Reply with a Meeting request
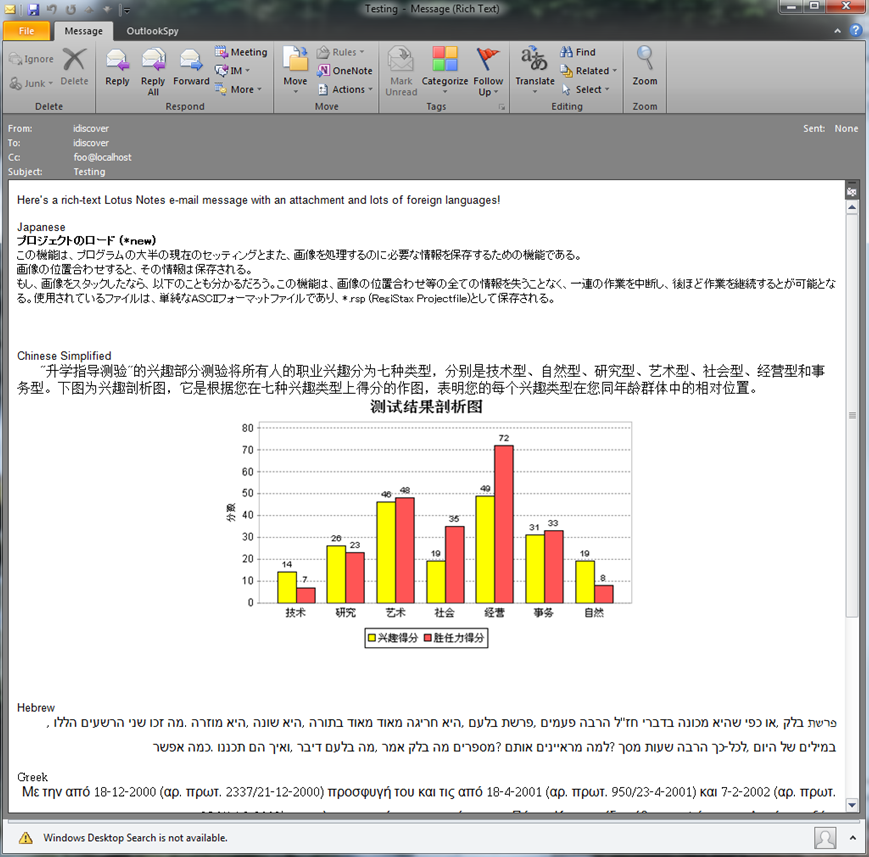This screenshot has width=869, height=857. [x=241, y=52]
